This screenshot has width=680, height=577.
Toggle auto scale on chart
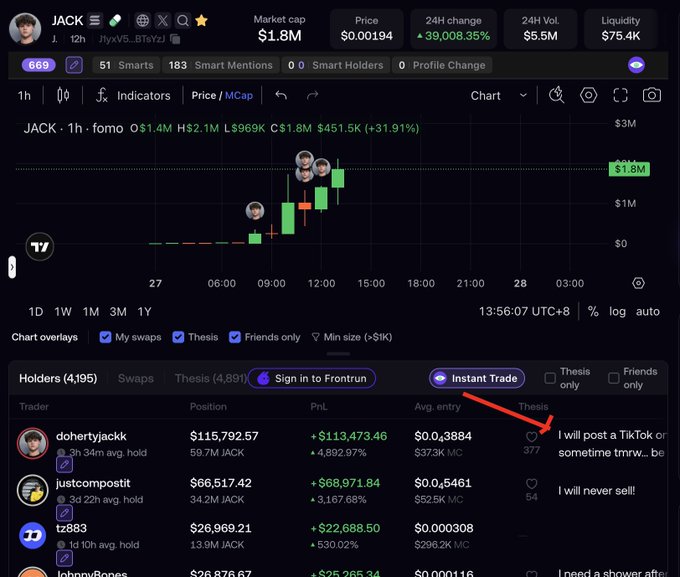pyautogui.click(x=647, y=311)
